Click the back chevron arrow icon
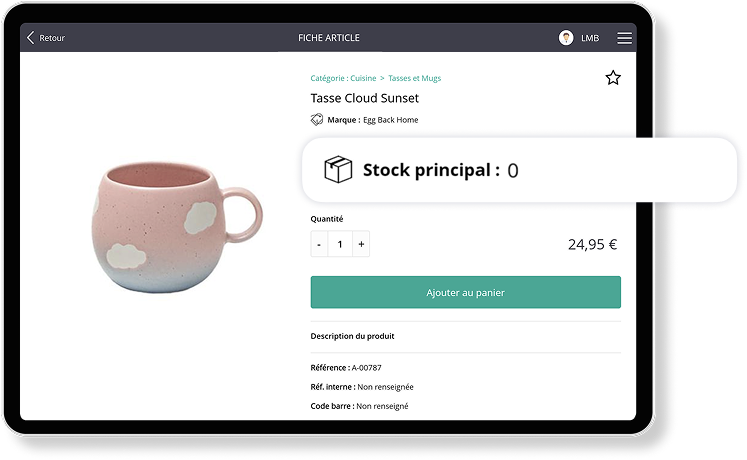Image resolution: width=747 pixels, height=460 pixels. coord(30,38)
